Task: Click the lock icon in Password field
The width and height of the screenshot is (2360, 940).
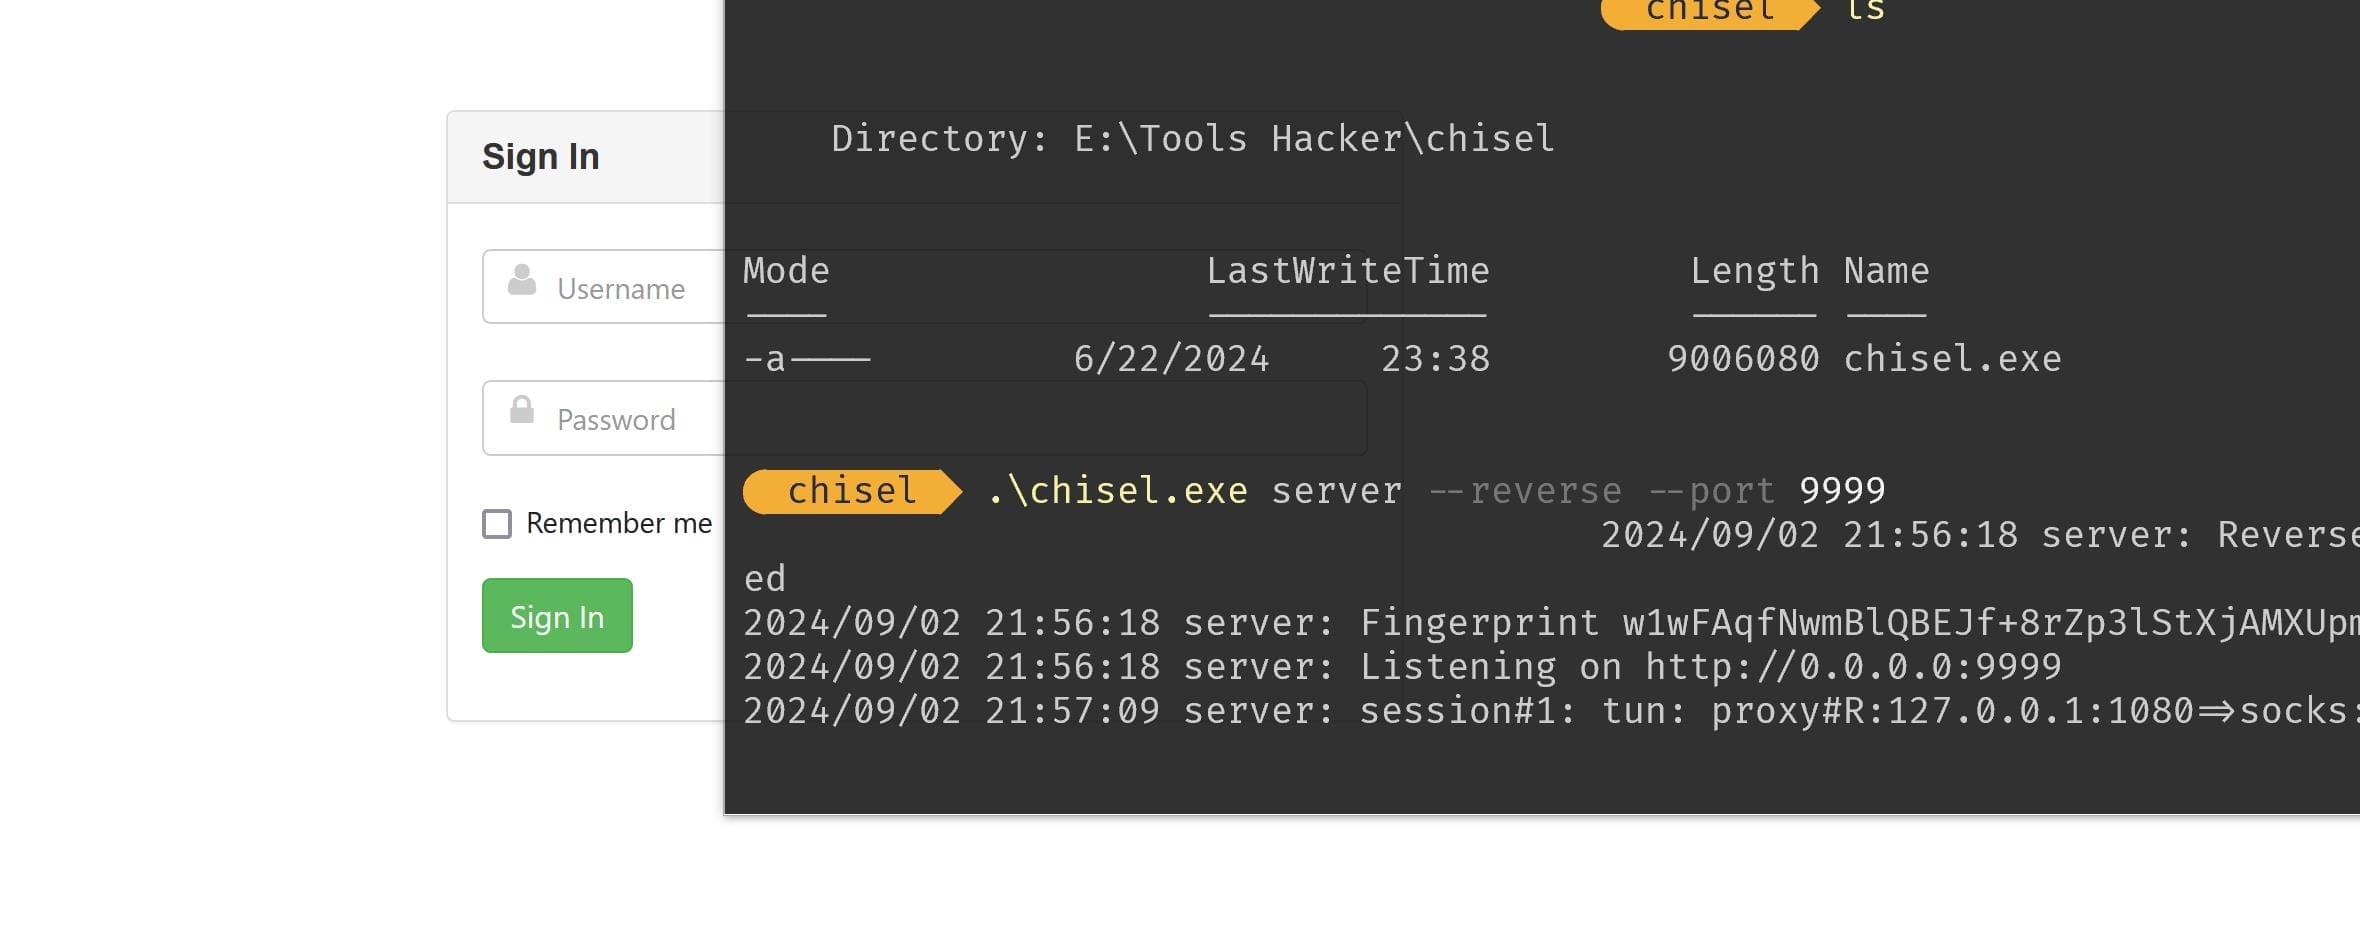Action: (522, 409)
